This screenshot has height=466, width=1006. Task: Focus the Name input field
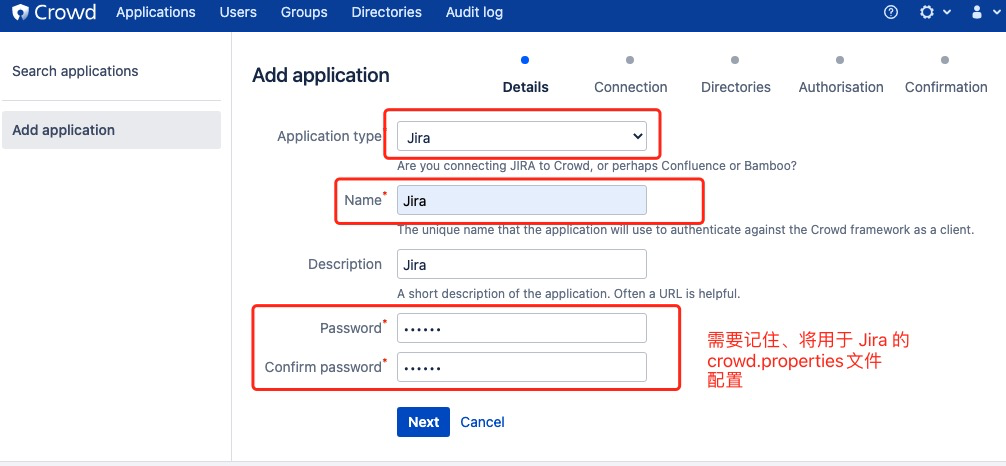[521, 201]
